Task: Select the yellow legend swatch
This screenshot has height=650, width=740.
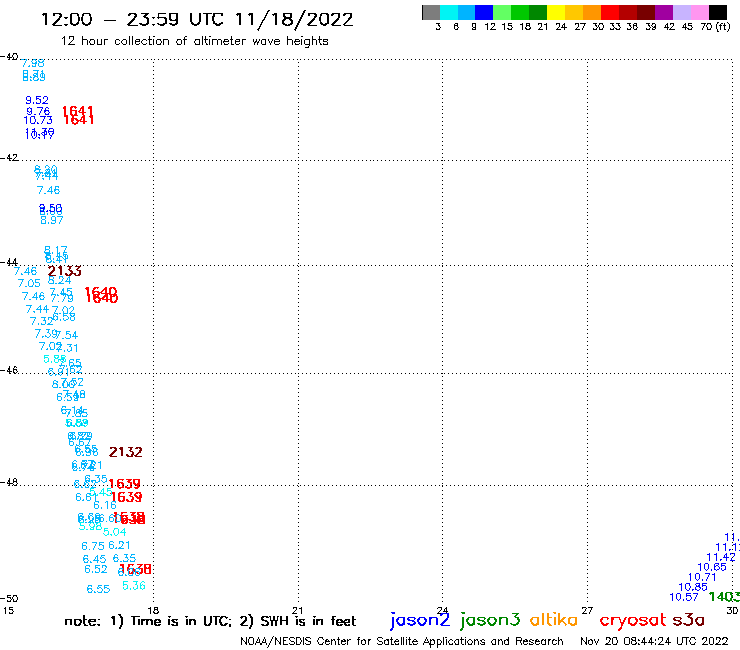Action: [556, 13]
